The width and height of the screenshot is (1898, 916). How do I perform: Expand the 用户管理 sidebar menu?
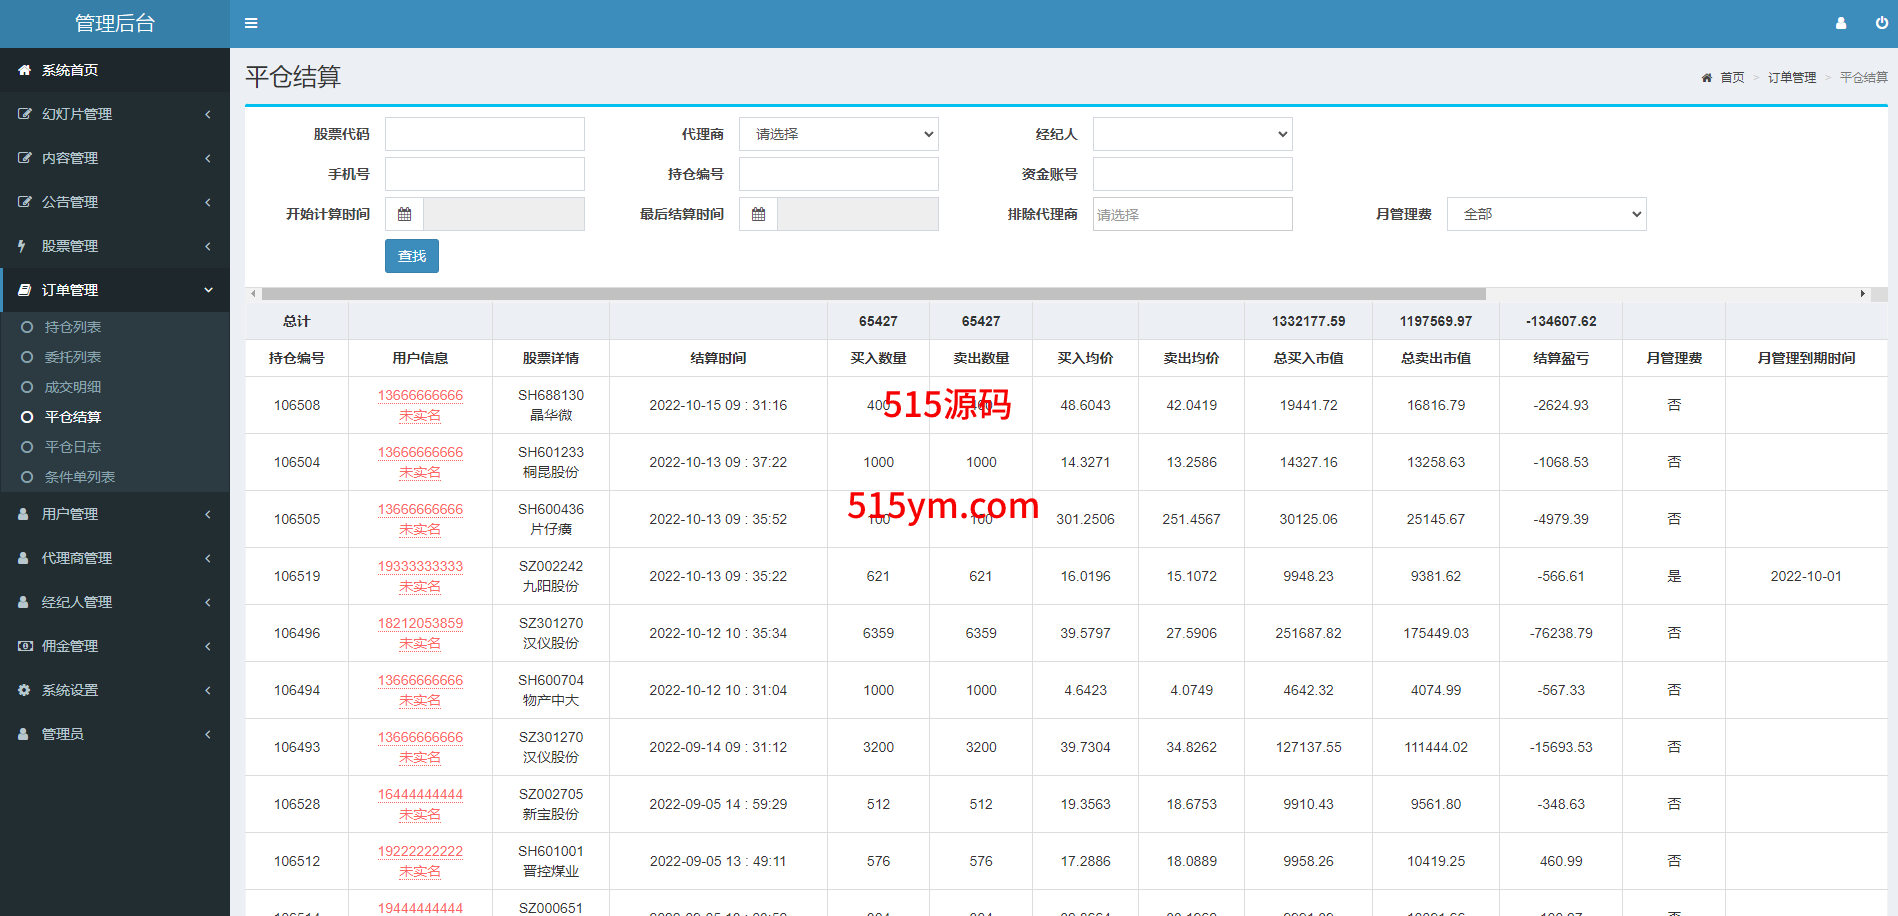[114, 514]
